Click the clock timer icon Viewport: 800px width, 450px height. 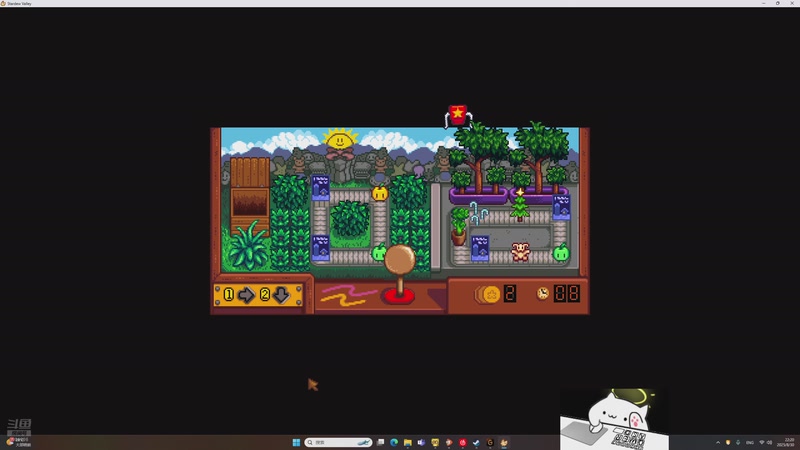click(543, 293)
